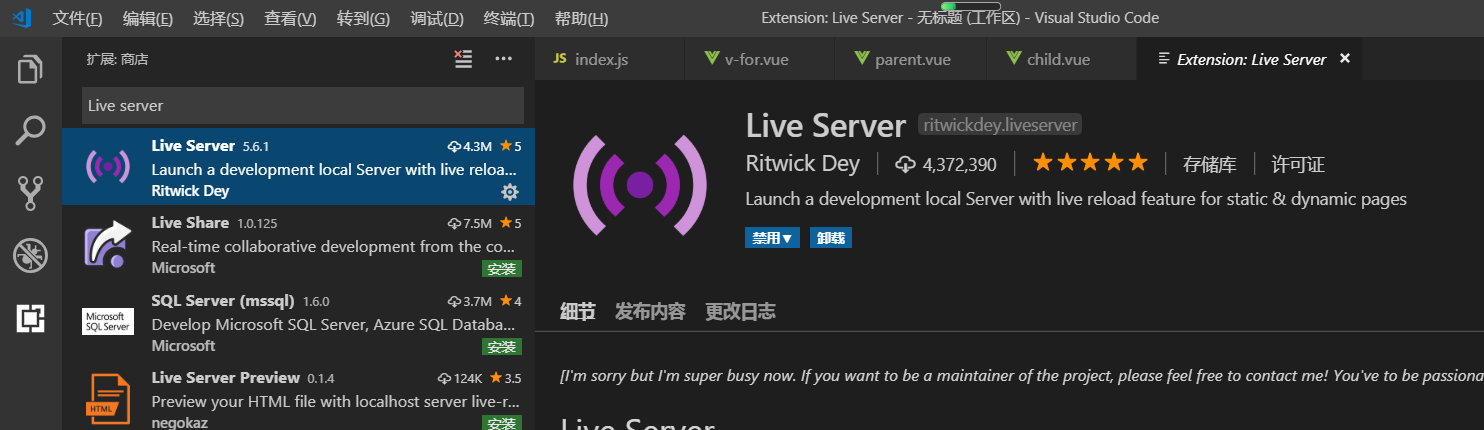Open extensions panel more actions menu
The height and width of the screenshot is (430, 1484).
tap(504, 59)
